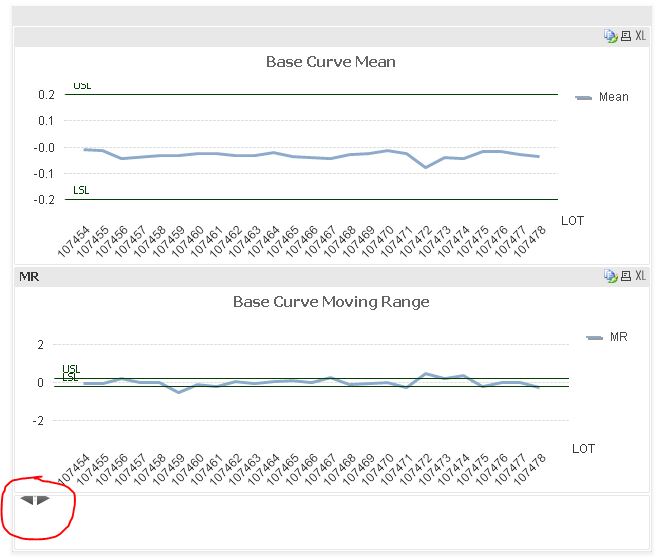The image size is (663, 559).
Task: Click the Mean legend line swatch
Action: pyautogui.click(x=584, y=98)
